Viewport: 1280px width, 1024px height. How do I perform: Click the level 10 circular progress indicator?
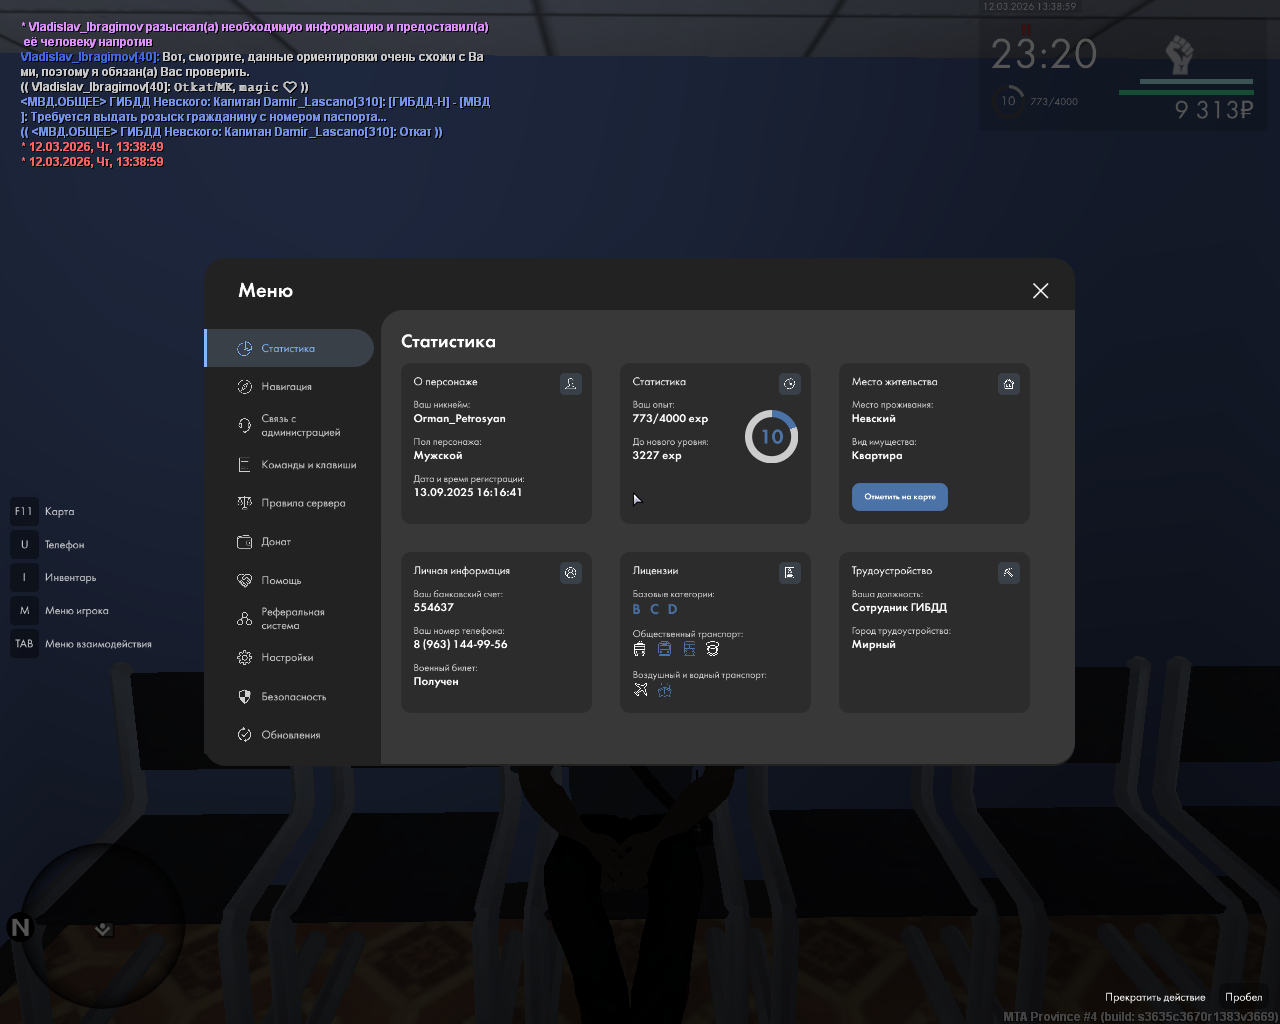pyautogui.click(x=771, y=437)
